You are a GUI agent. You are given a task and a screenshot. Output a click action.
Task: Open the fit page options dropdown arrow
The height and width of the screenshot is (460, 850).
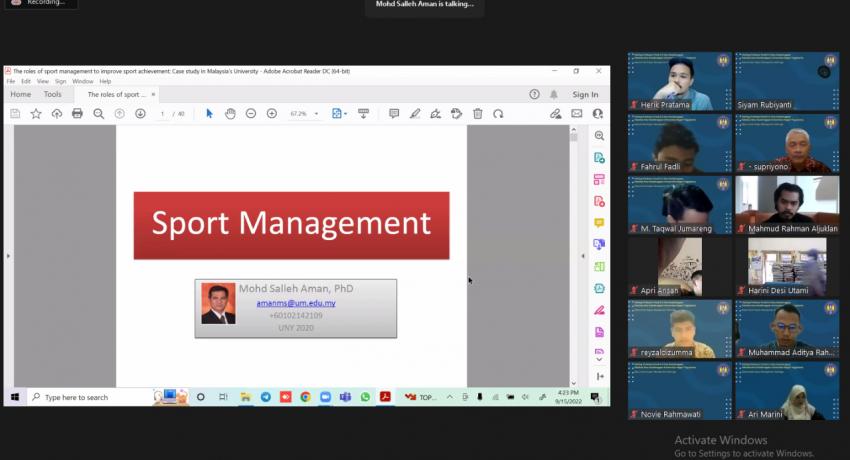click(x=345, y=114)
